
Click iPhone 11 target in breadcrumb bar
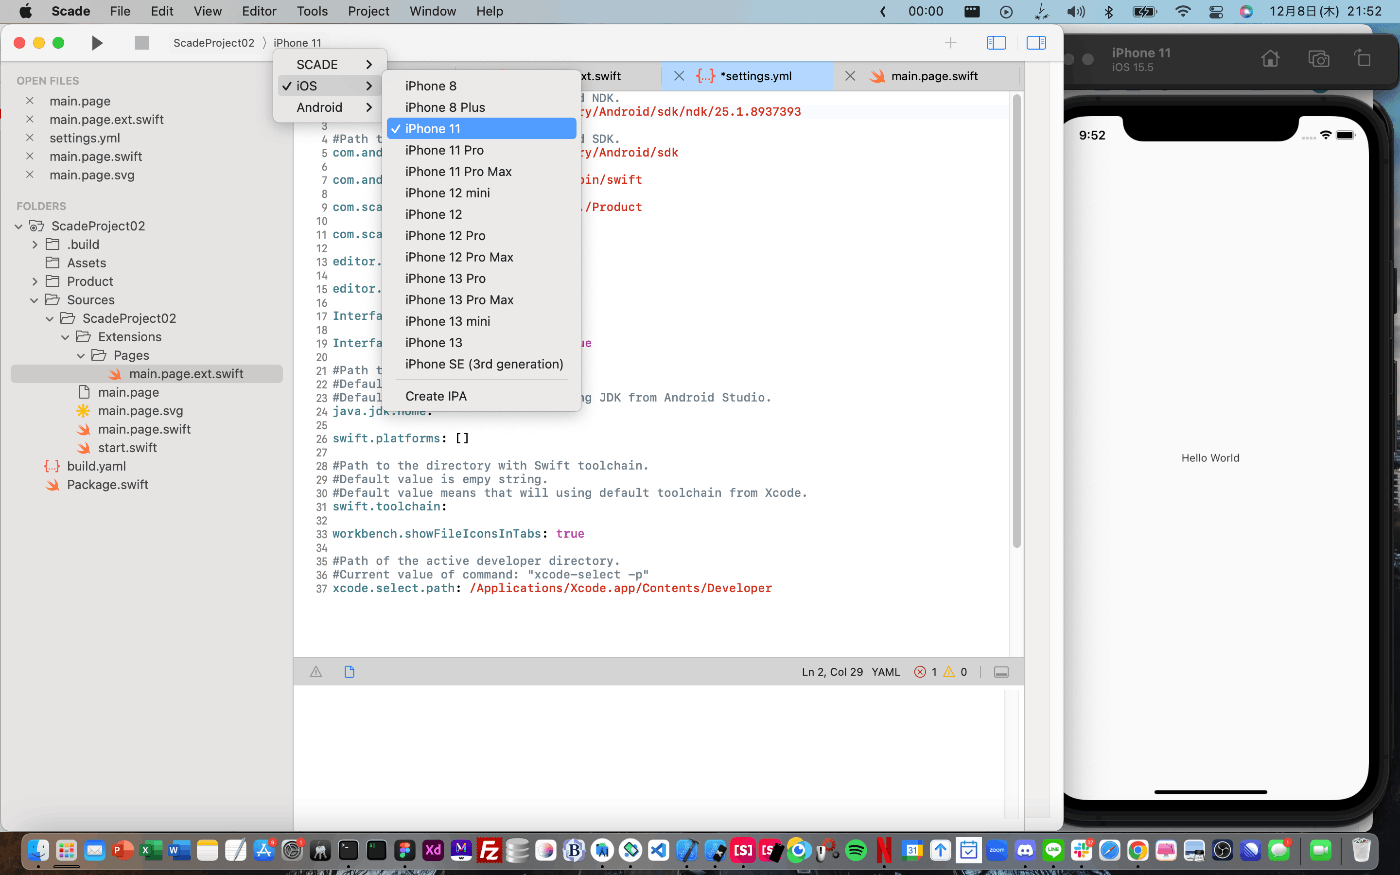[297, 43]
